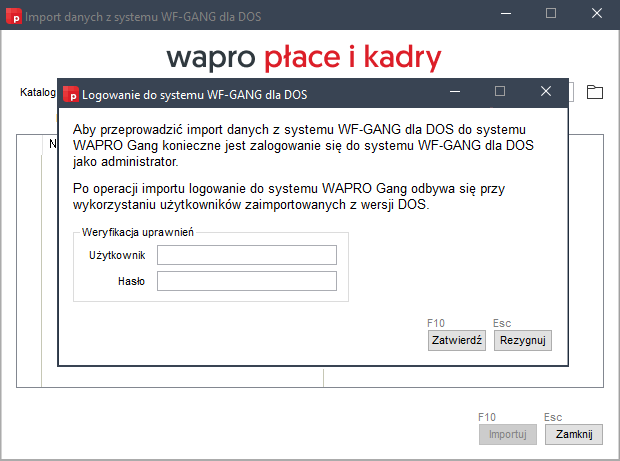Click the Esc hint above Zamknij

coord(553,417)
